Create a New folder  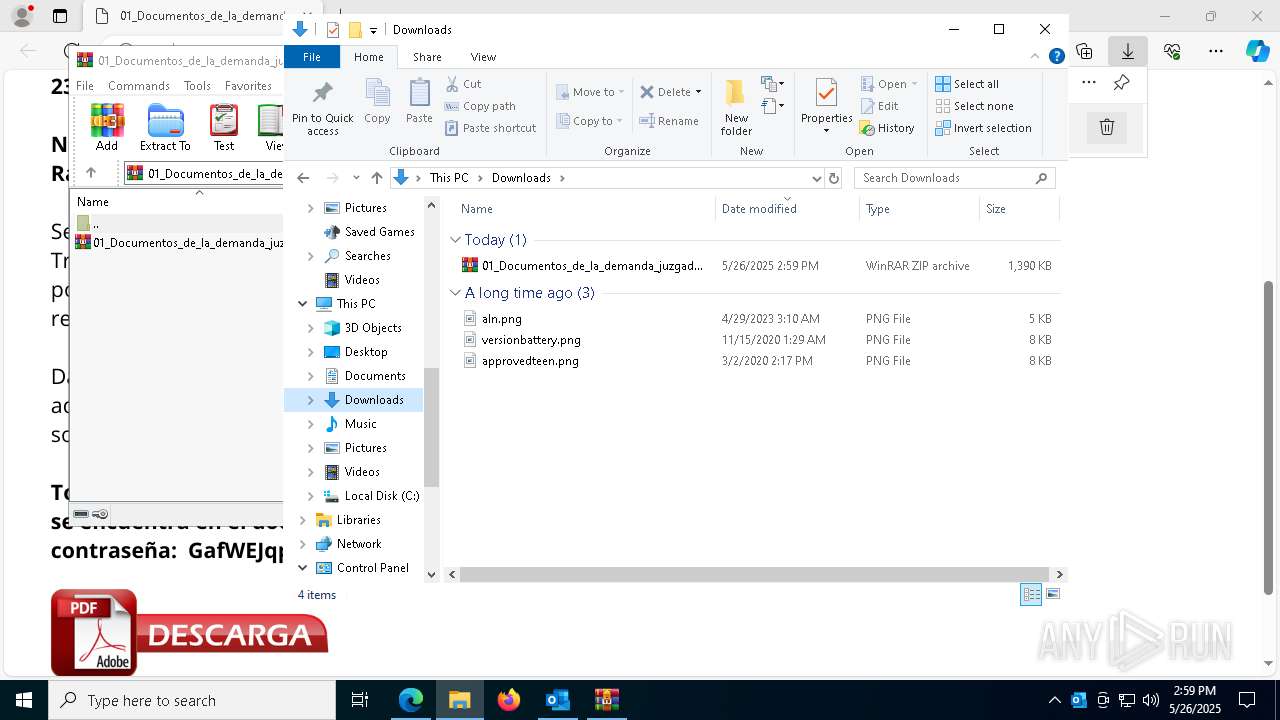click(736, 108)
